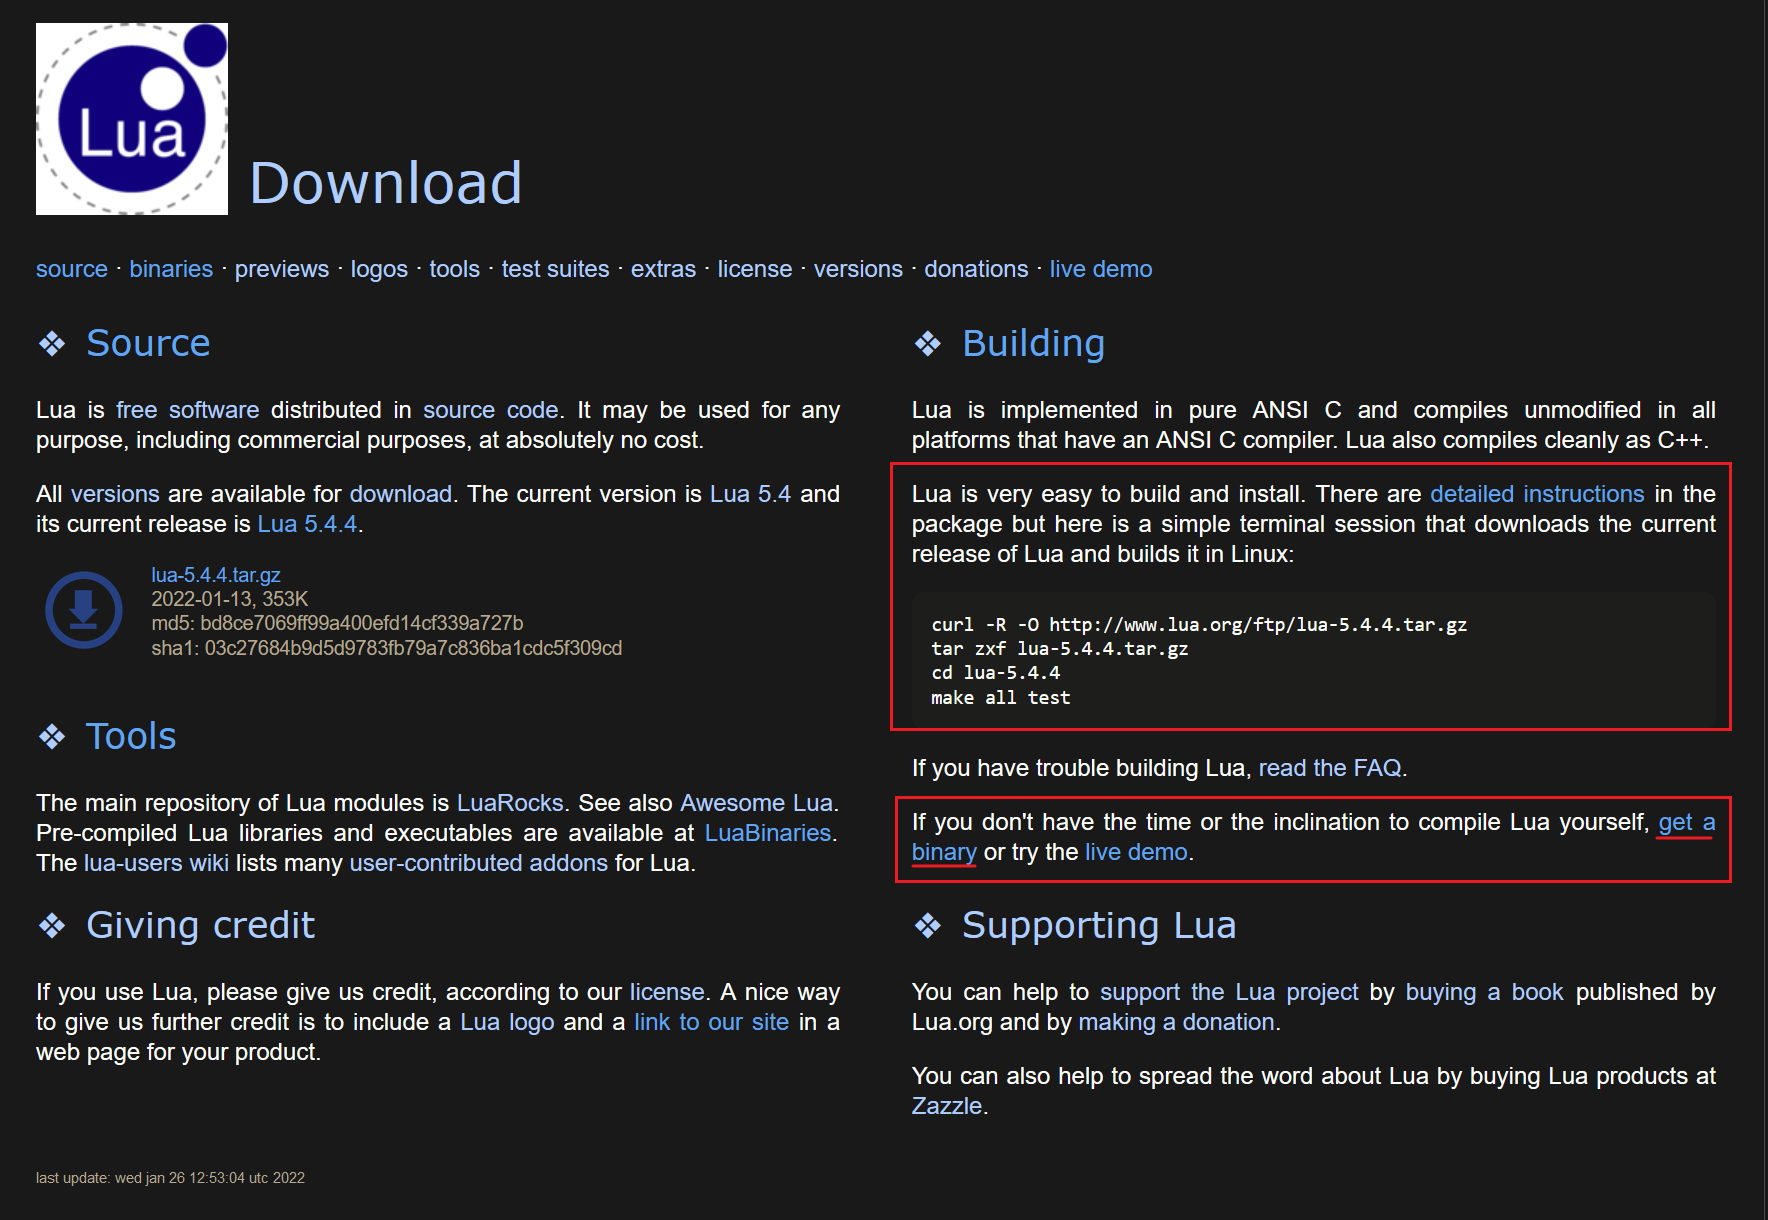
Task: Open test suites in the top navigation
Action: [x=555, y=269]
